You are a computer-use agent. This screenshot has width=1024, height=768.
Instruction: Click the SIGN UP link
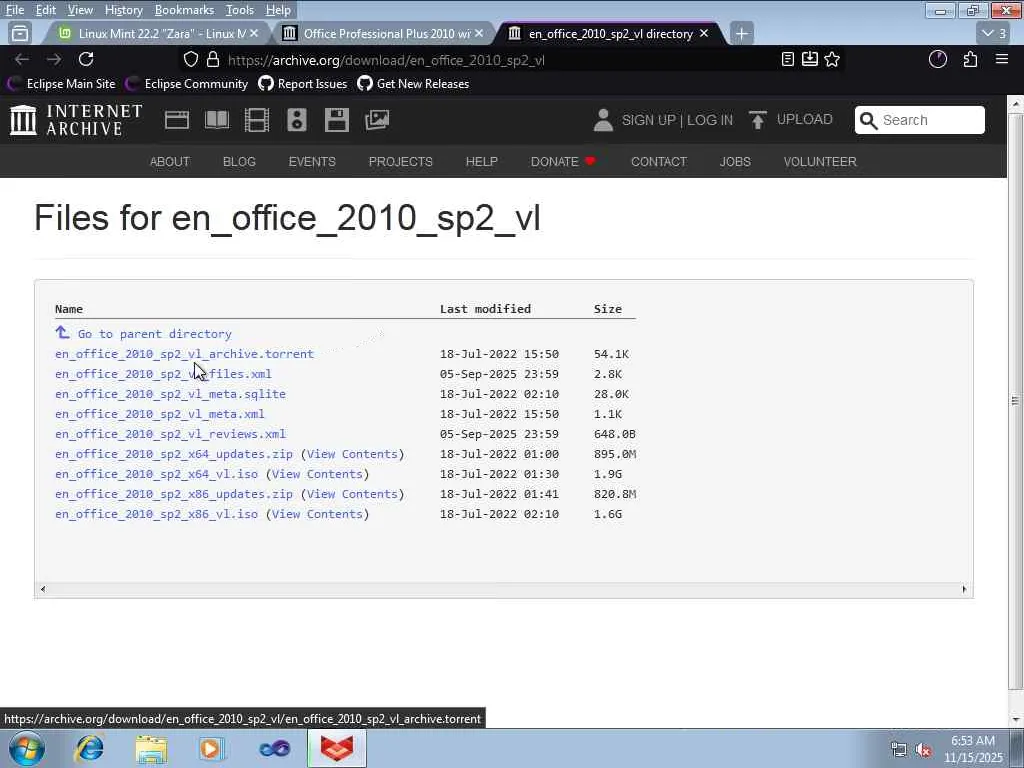(x=648, y=120)
